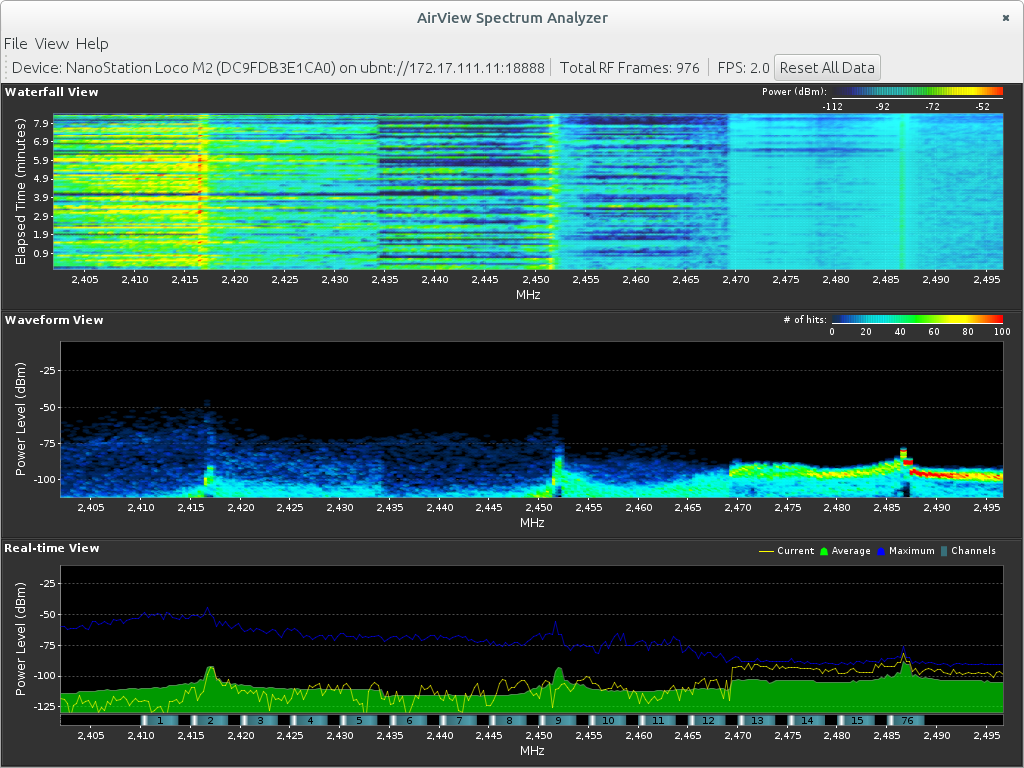Click the Waveform View panel title
1024x768 pixels.
[x=54, y=320]
